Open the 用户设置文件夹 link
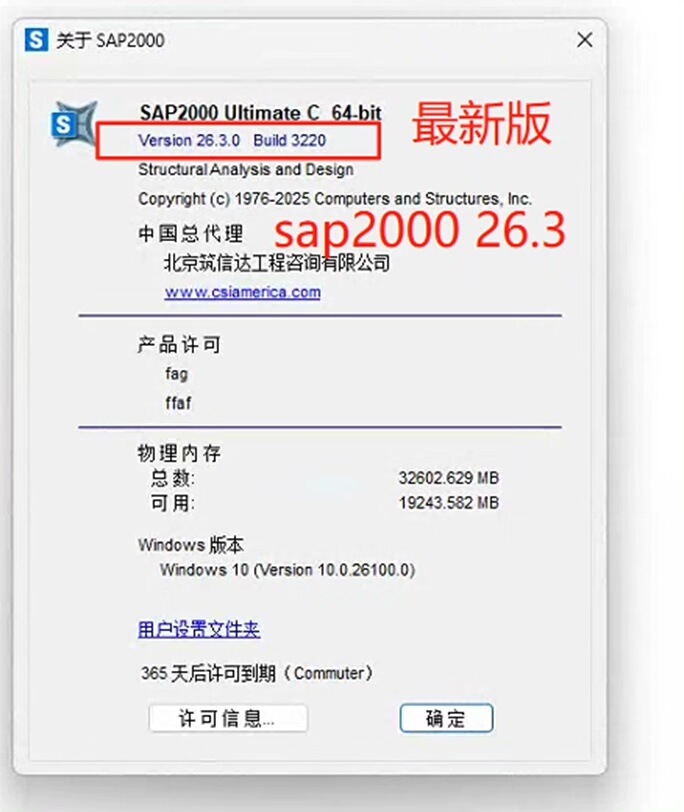This screenshot has height=812, width=684. click(199, 629)
